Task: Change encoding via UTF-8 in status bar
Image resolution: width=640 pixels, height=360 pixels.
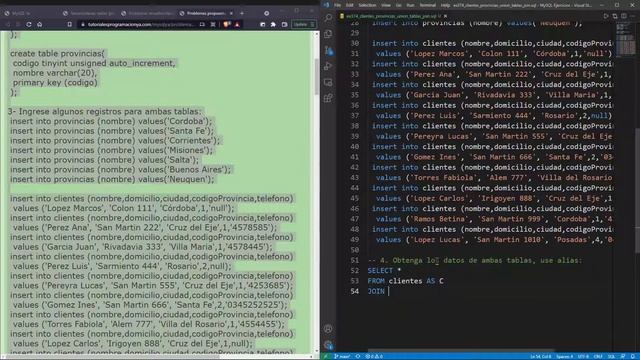Action: pyautogui.click(x=583, y=356)
